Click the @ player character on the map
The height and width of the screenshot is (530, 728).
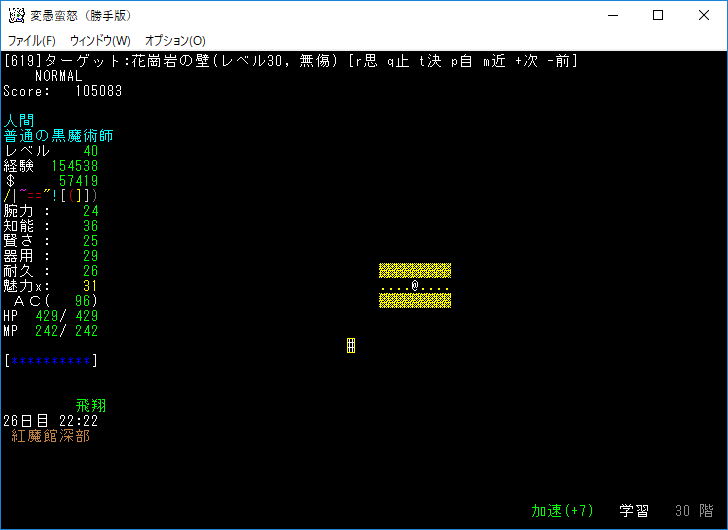point(415,286)
